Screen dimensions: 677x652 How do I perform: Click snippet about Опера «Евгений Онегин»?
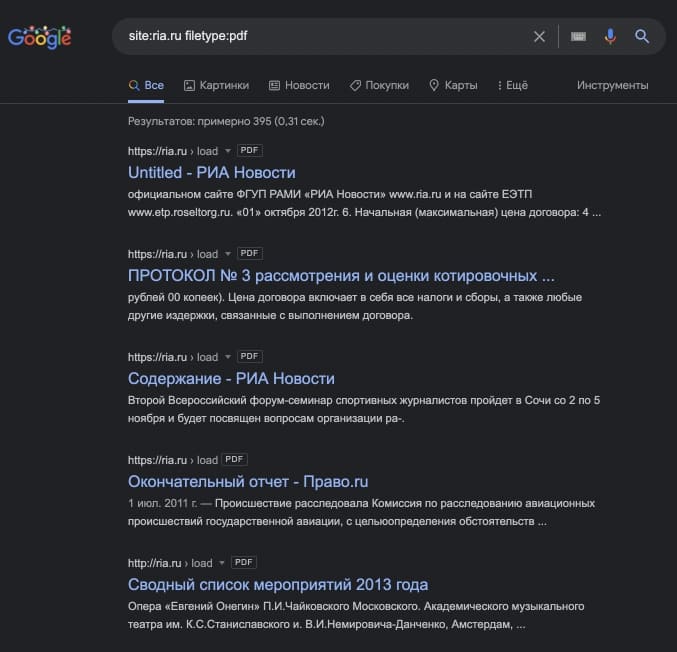tap(356, 615)
